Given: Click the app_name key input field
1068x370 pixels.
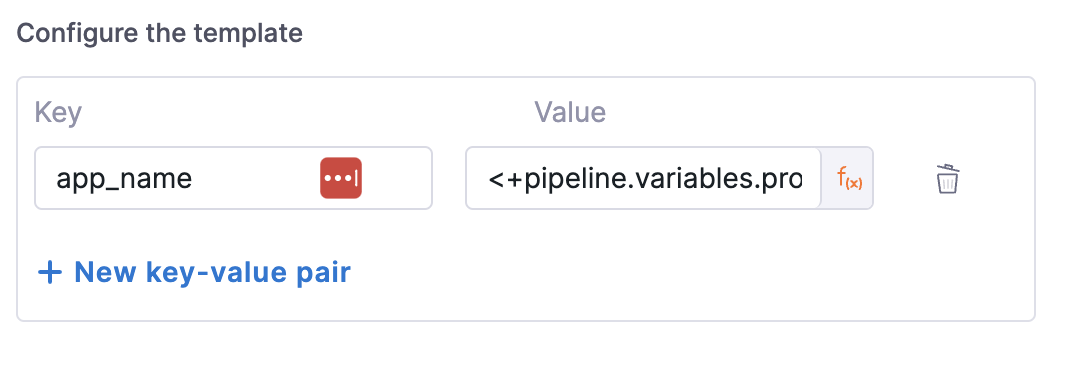Looking at the screenshot, I should (234, 179).
